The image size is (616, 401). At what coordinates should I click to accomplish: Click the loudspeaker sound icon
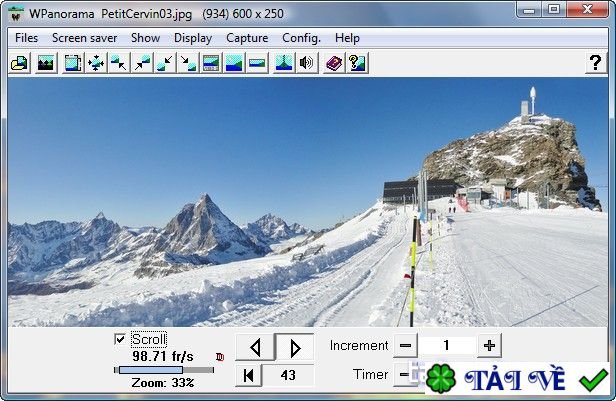[x=307, y=63]
